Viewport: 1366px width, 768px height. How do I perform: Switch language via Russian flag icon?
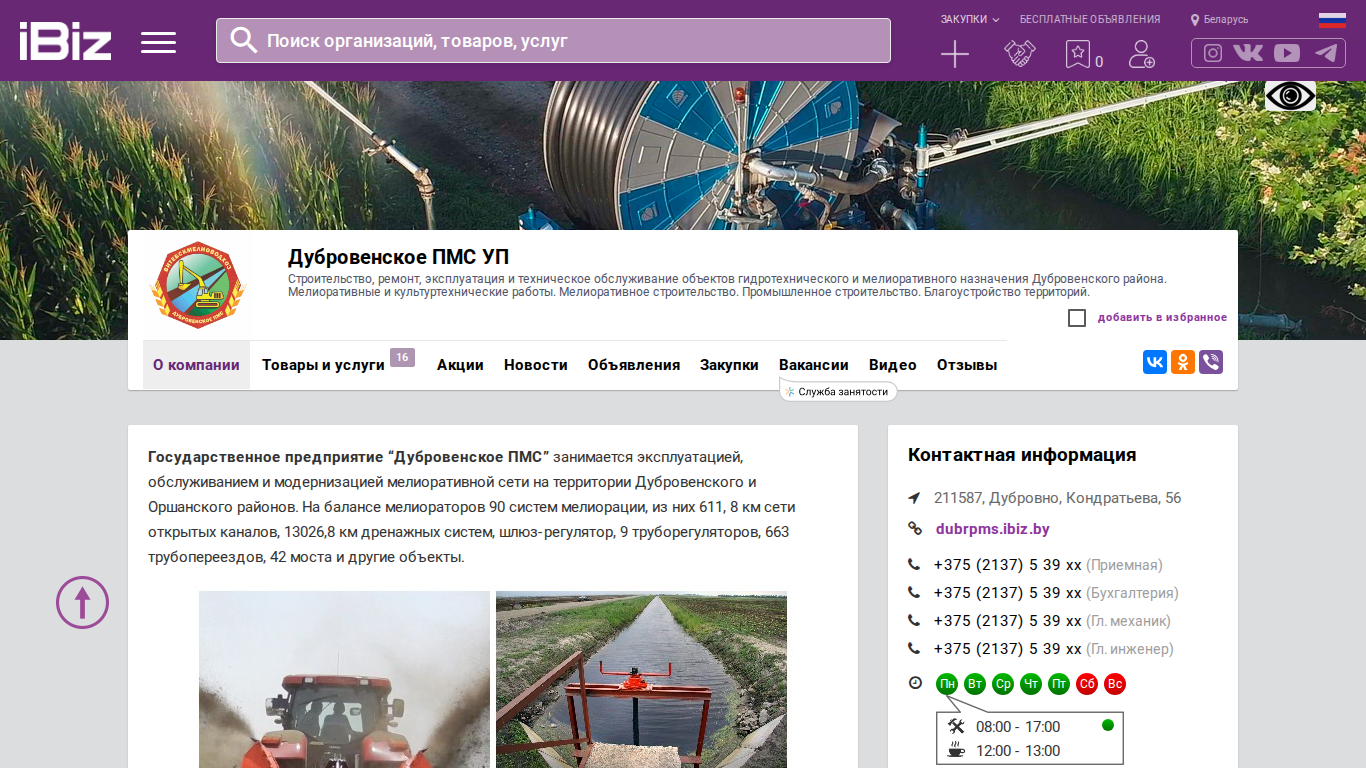click(x=1332, y=20)
